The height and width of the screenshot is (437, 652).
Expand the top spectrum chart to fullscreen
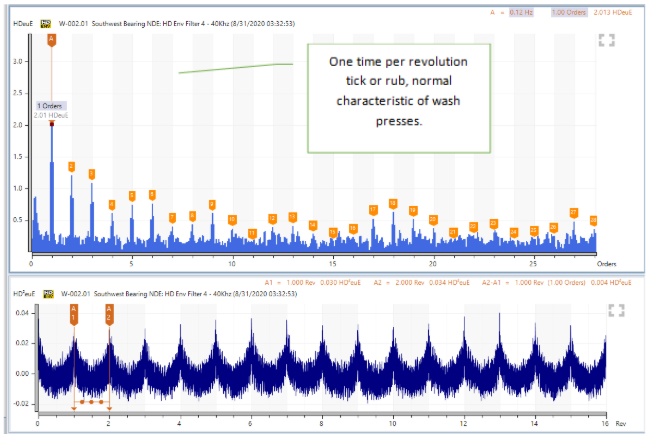[x=605, y=40]
